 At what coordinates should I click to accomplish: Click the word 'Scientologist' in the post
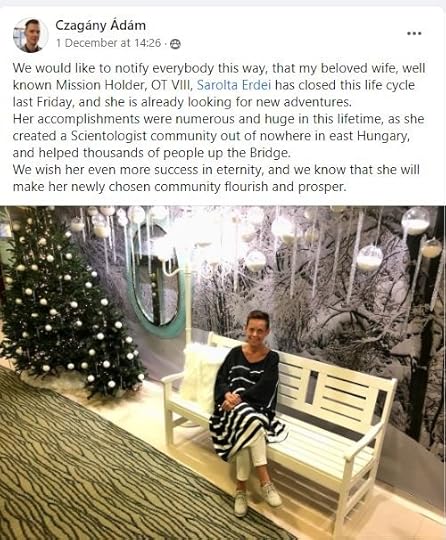[109, 136]
